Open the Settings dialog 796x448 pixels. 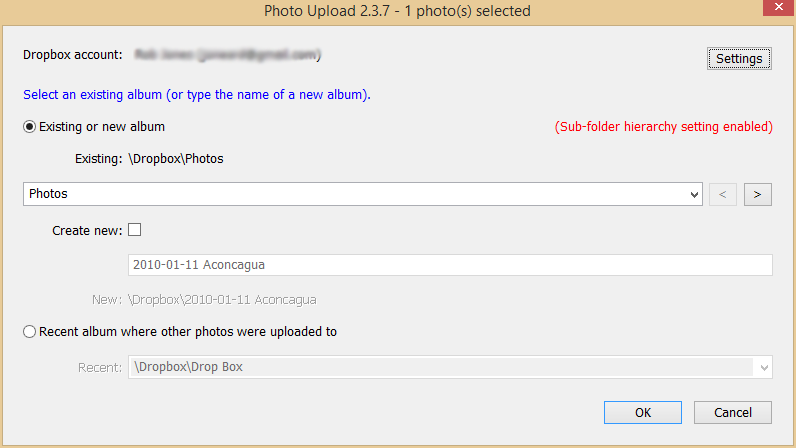click(739, 59)
